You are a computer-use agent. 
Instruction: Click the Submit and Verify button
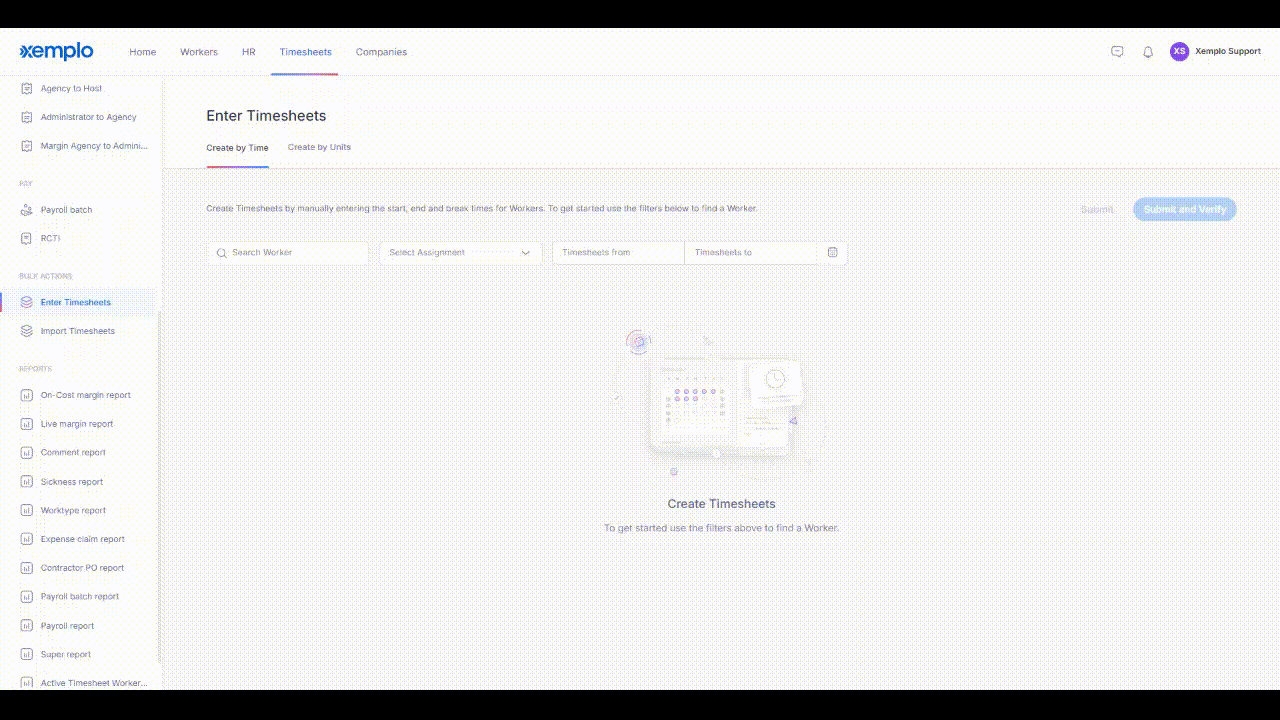[x=1184, y=209]
